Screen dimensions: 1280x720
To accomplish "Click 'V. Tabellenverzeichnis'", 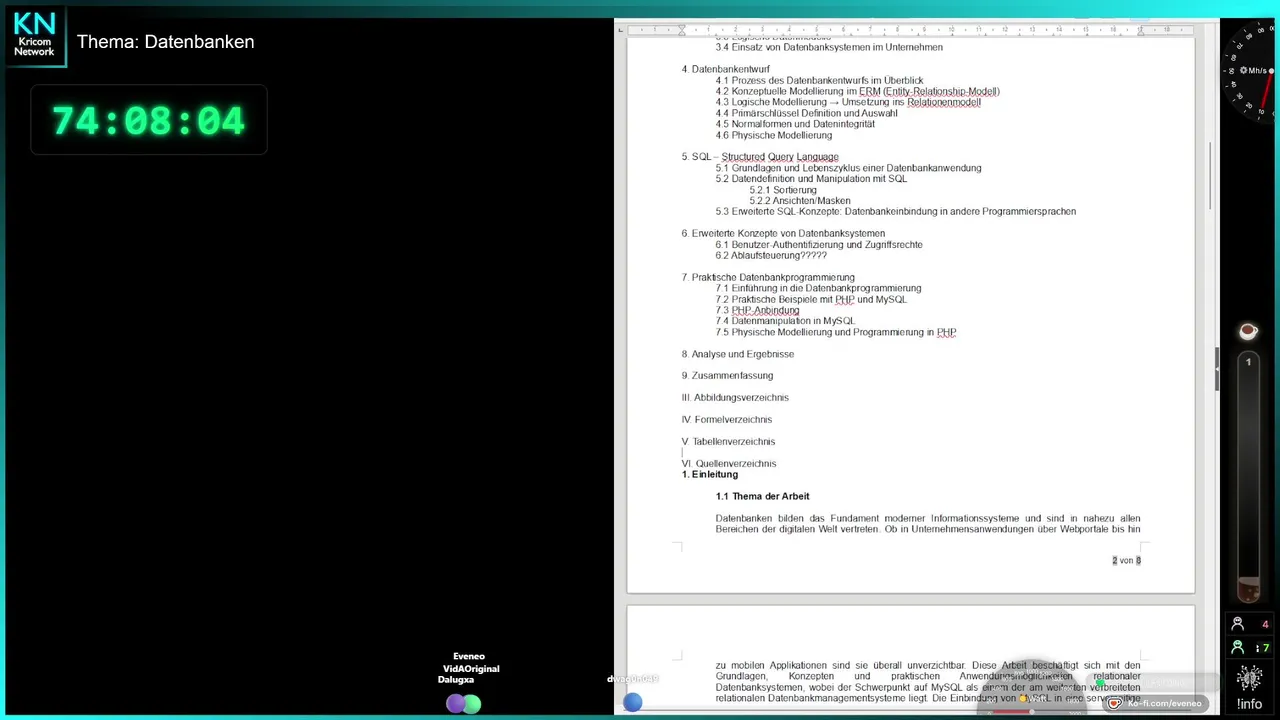I will 728,441.
